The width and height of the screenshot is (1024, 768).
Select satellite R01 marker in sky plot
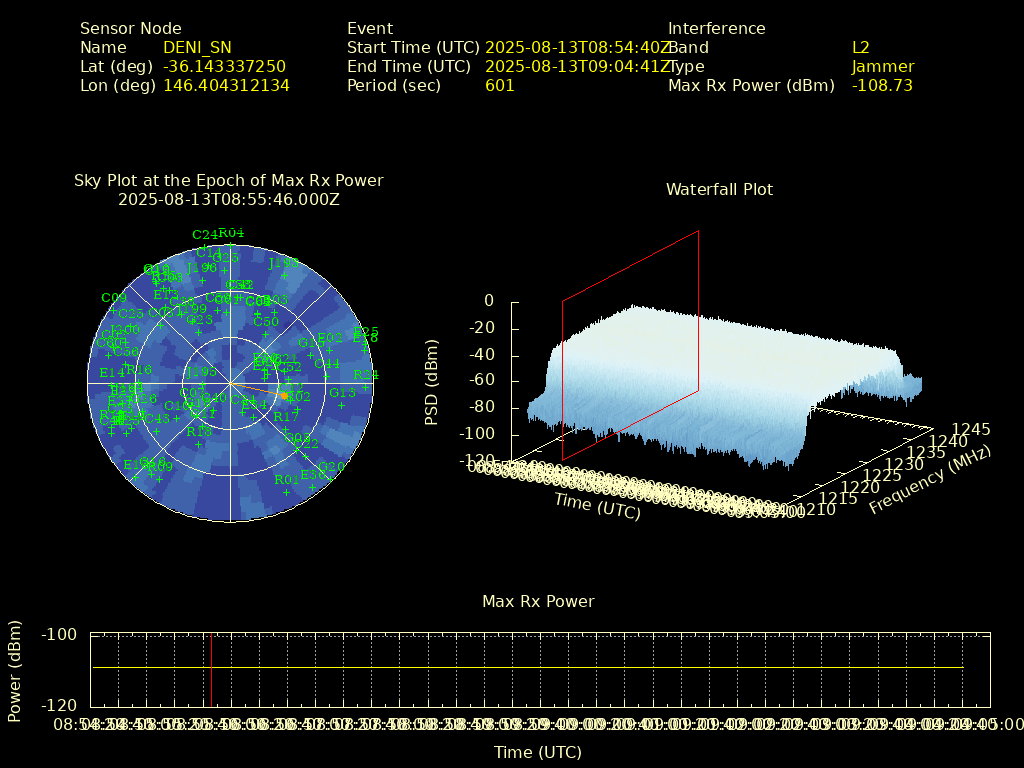click(286, 492)
